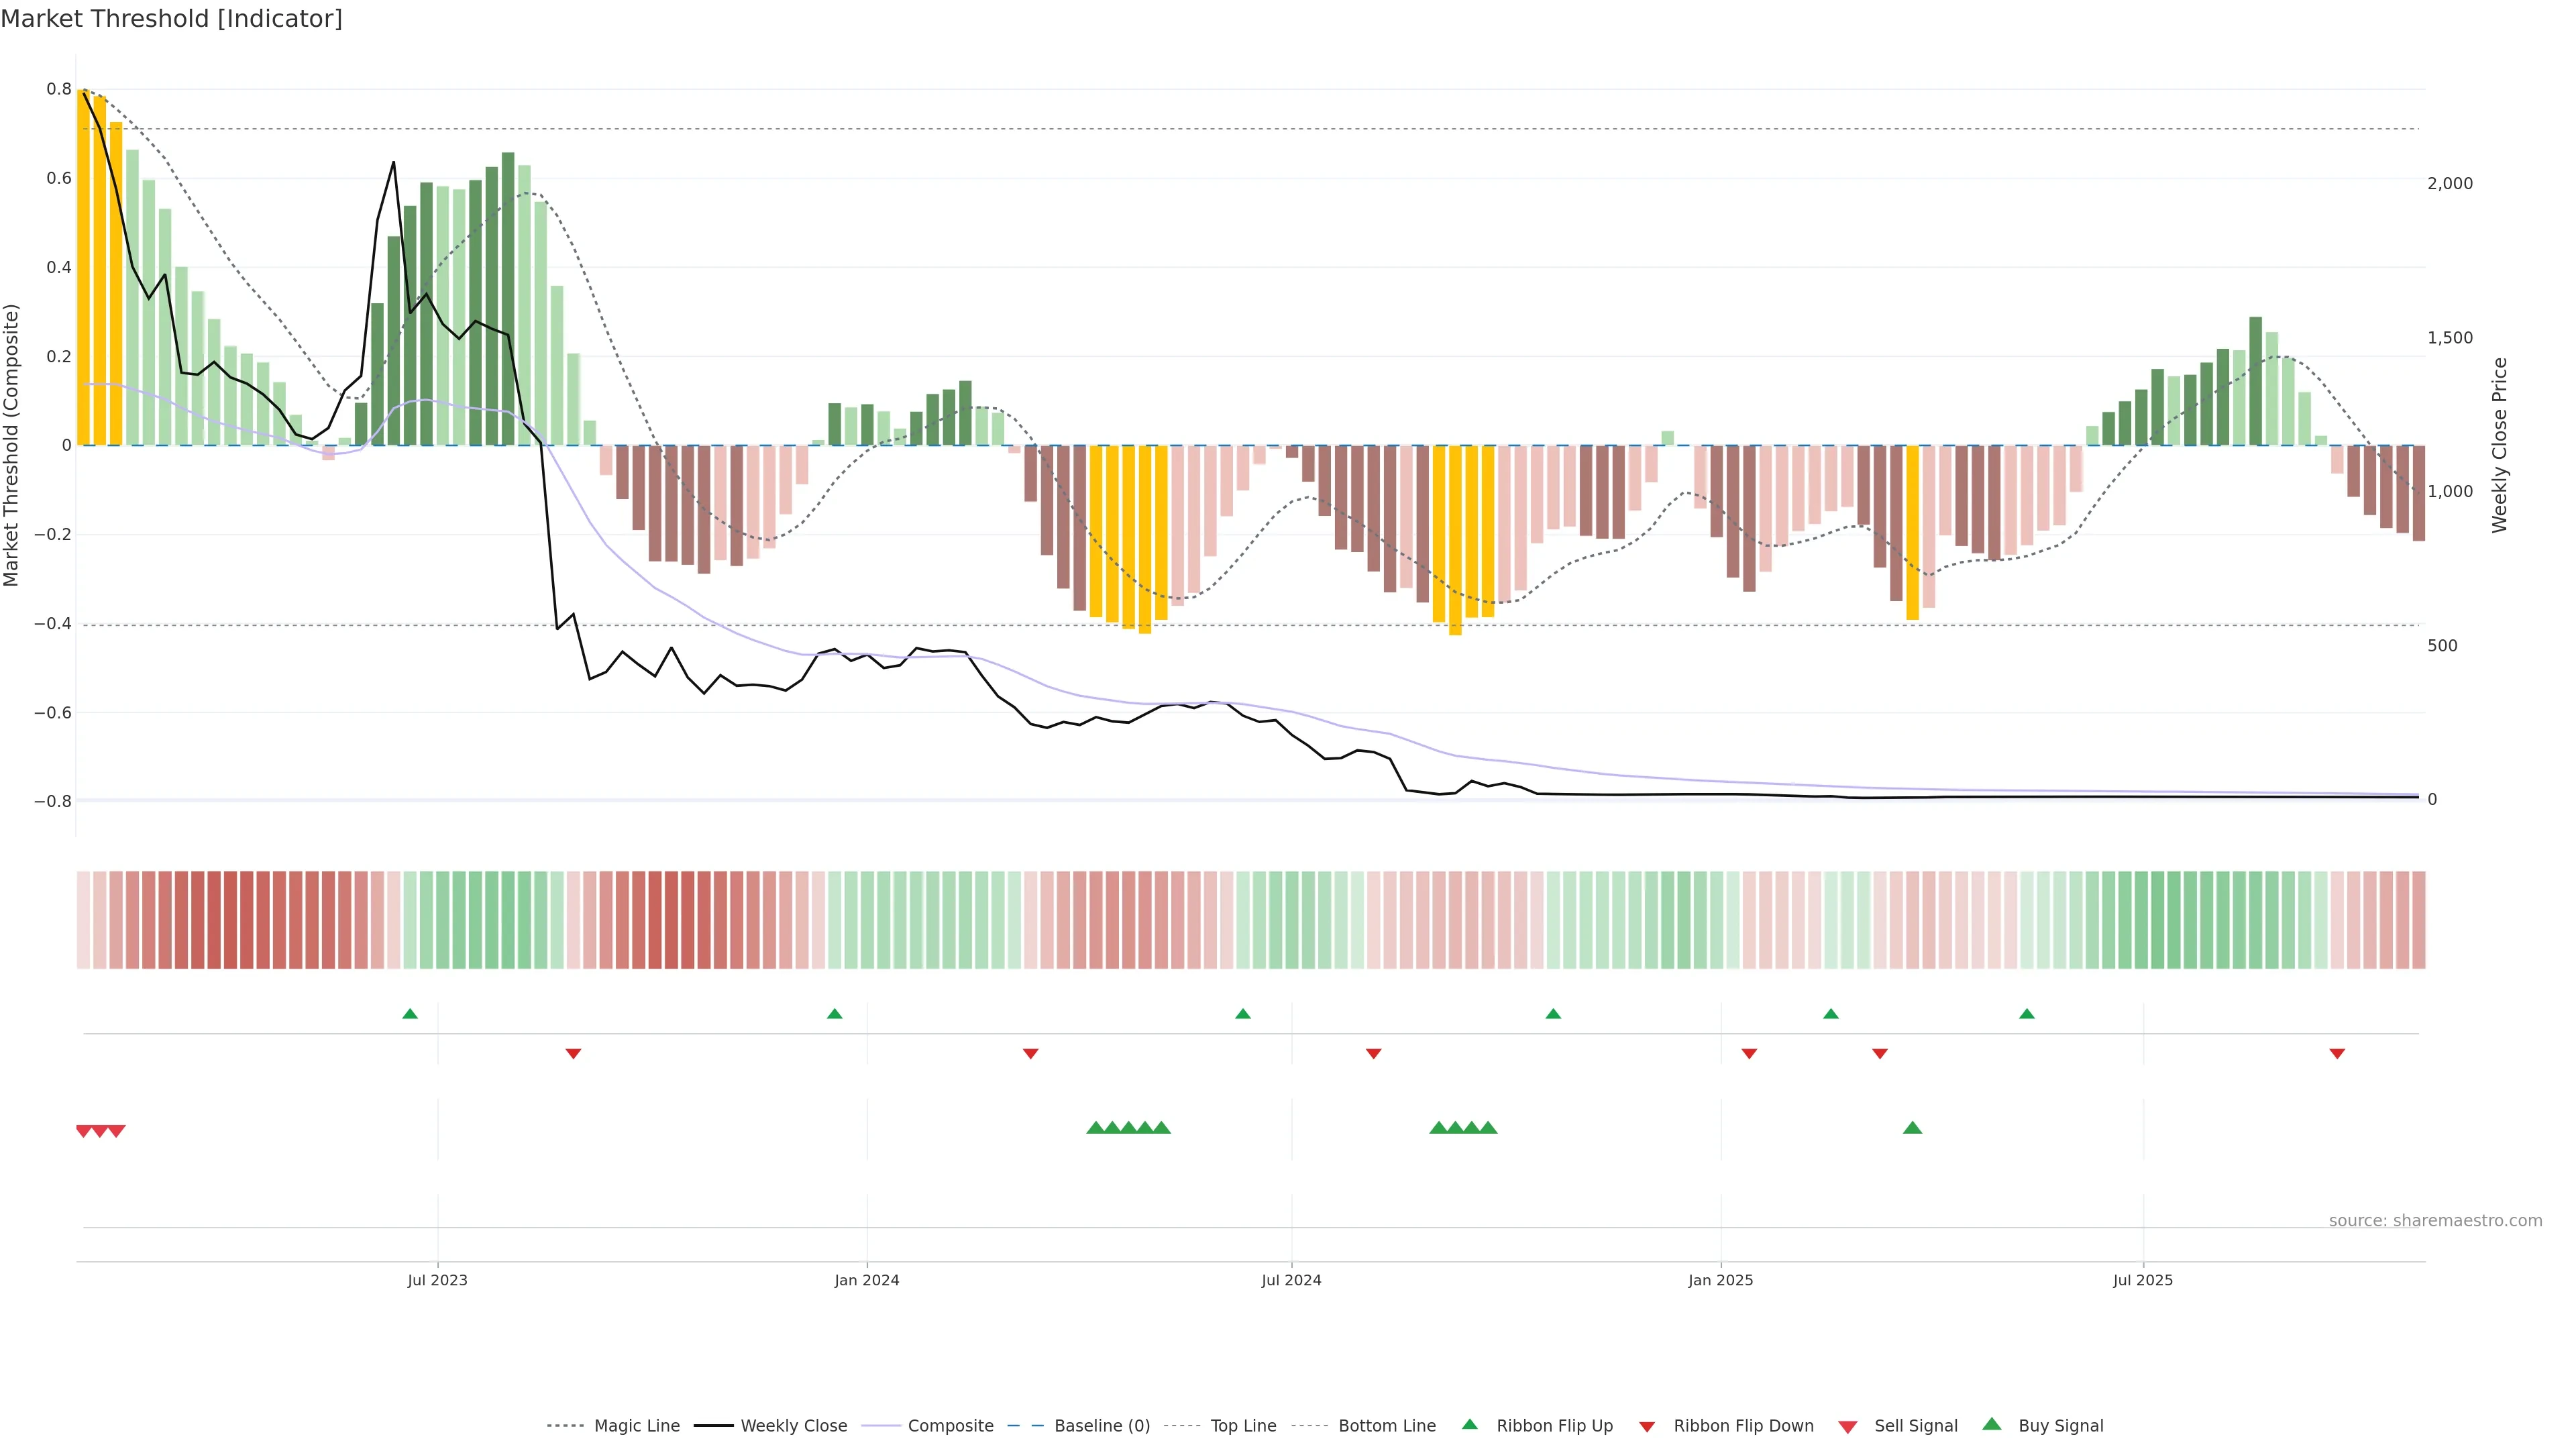Click the Jul 2025 x-axis label
2576x1449 pixels.
point(2142,1280)
